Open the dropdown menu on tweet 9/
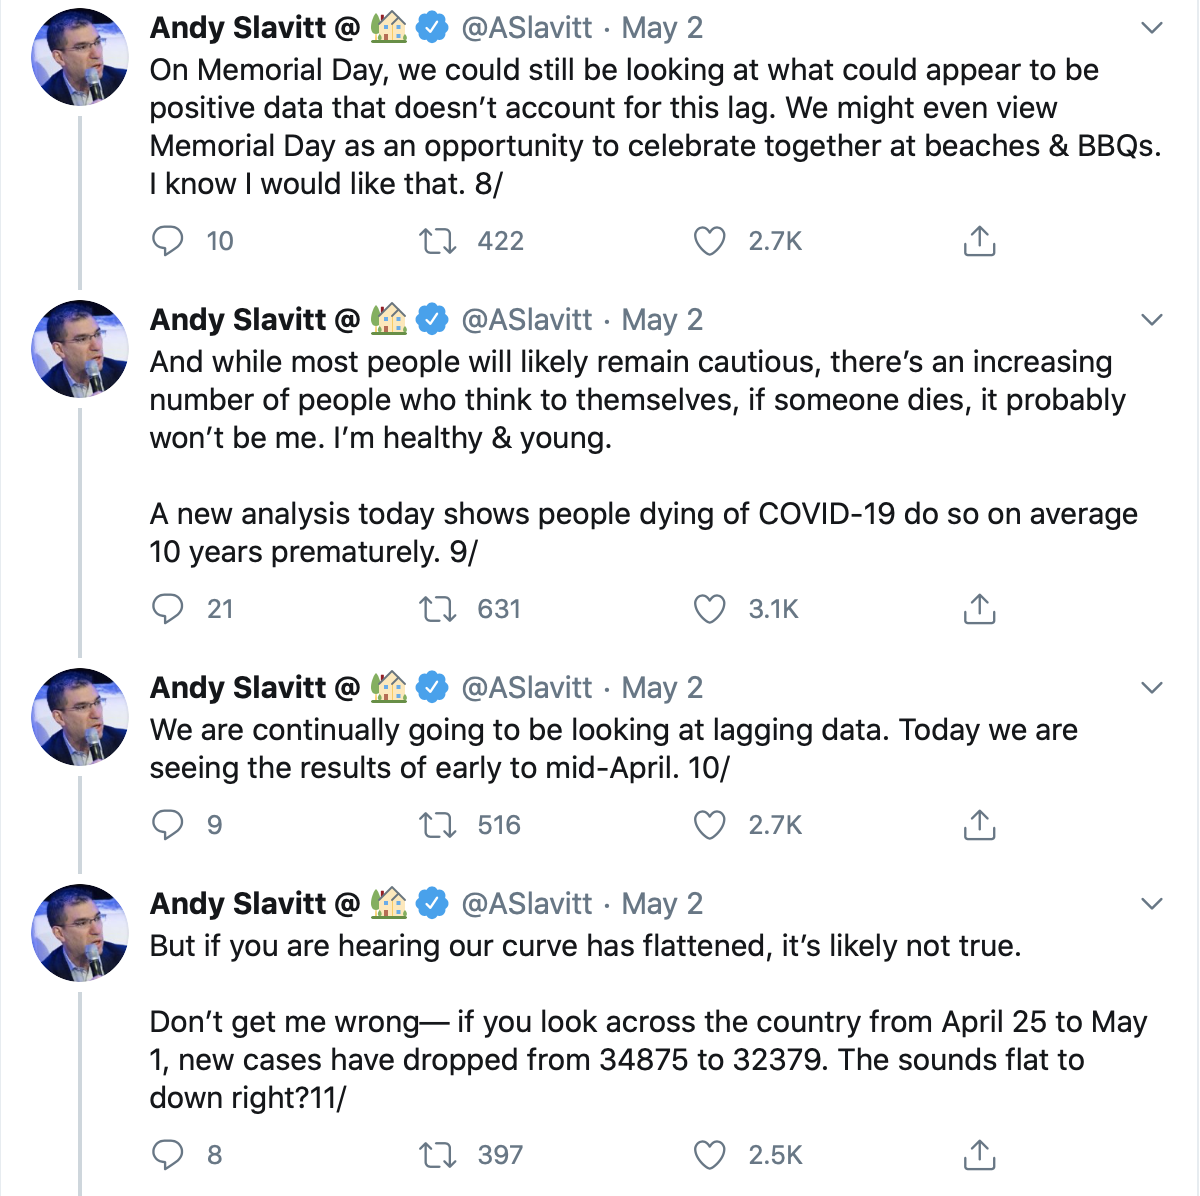The height and width of the screenshot is (1196, 1200). pyautogui.click(x=1152, y=320)
